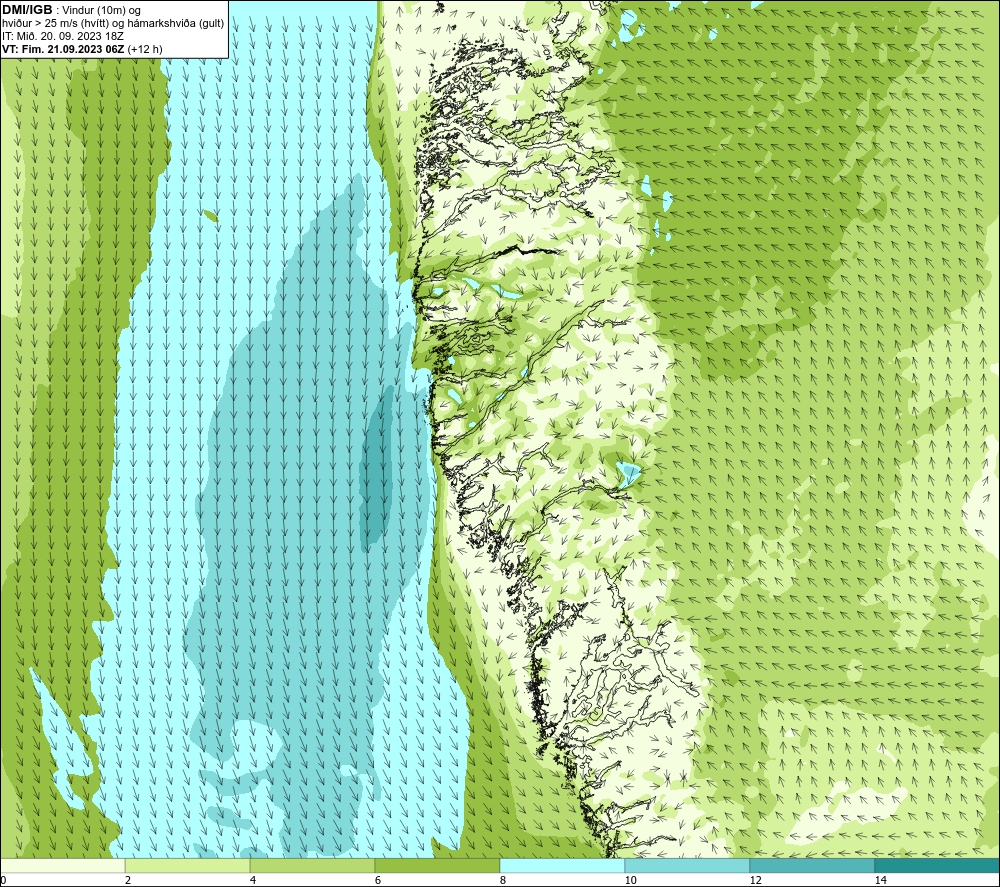Click the "0" label on the wind scale
1000x887 pixels.
(x=3, y=881)
